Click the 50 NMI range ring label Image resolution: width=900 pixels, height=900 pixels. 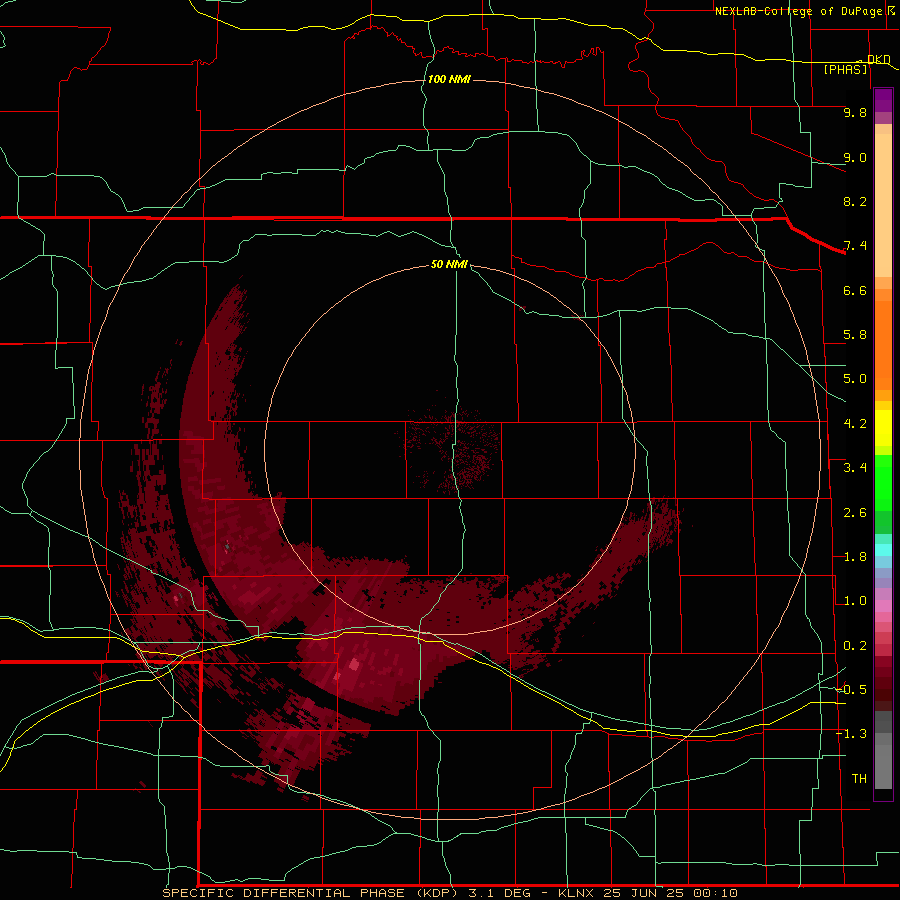[x=449, y=264]
